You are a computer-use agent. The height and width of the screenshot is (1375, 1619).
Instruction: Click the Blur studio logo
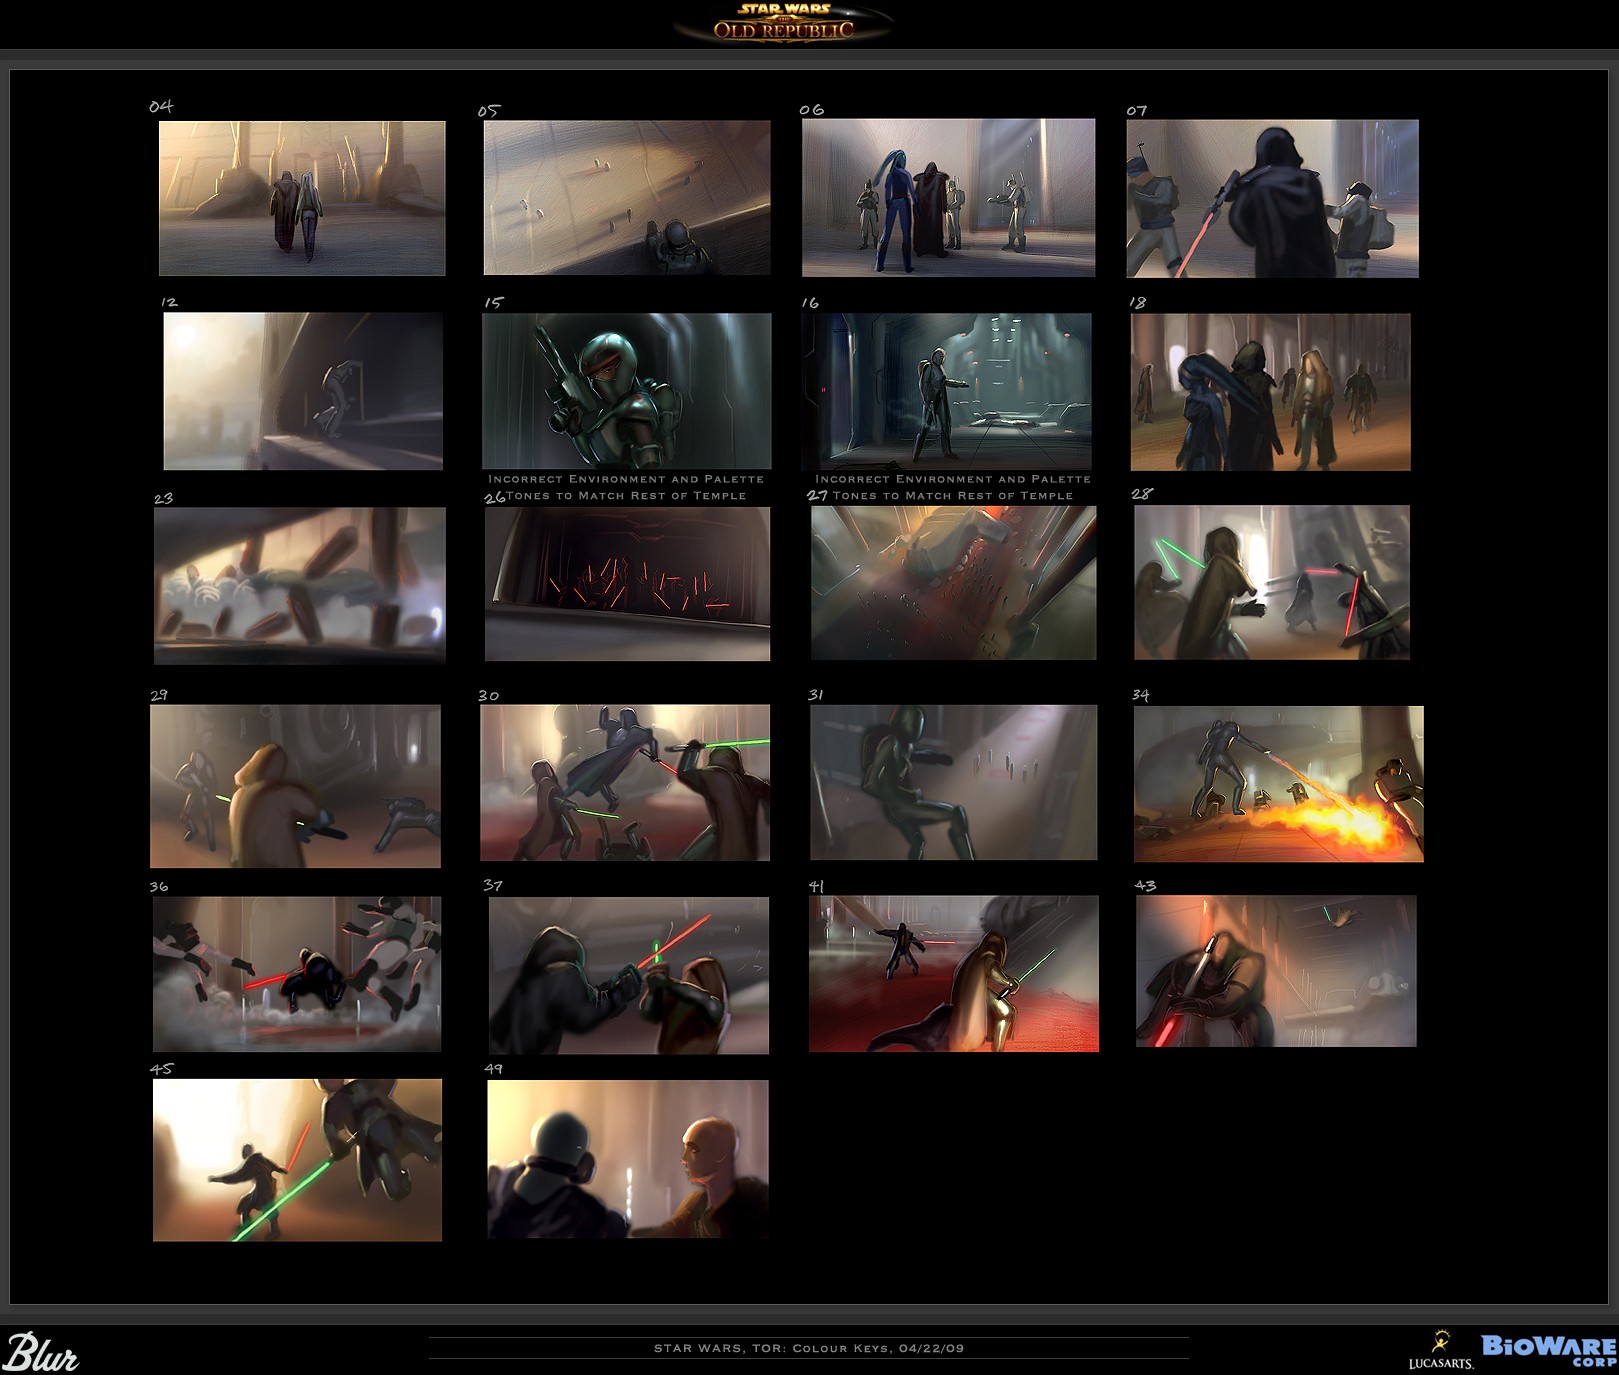click(41, 1351)
